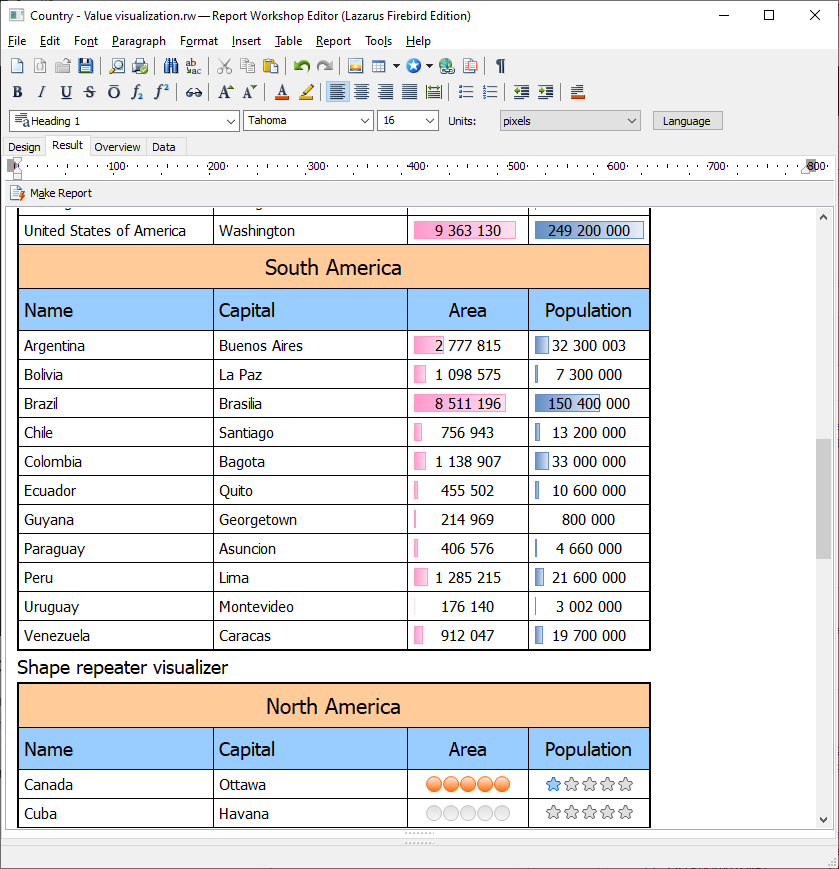Open the Heading 1 style dropdown
This screenshot has width=839, height=869.
230,121
